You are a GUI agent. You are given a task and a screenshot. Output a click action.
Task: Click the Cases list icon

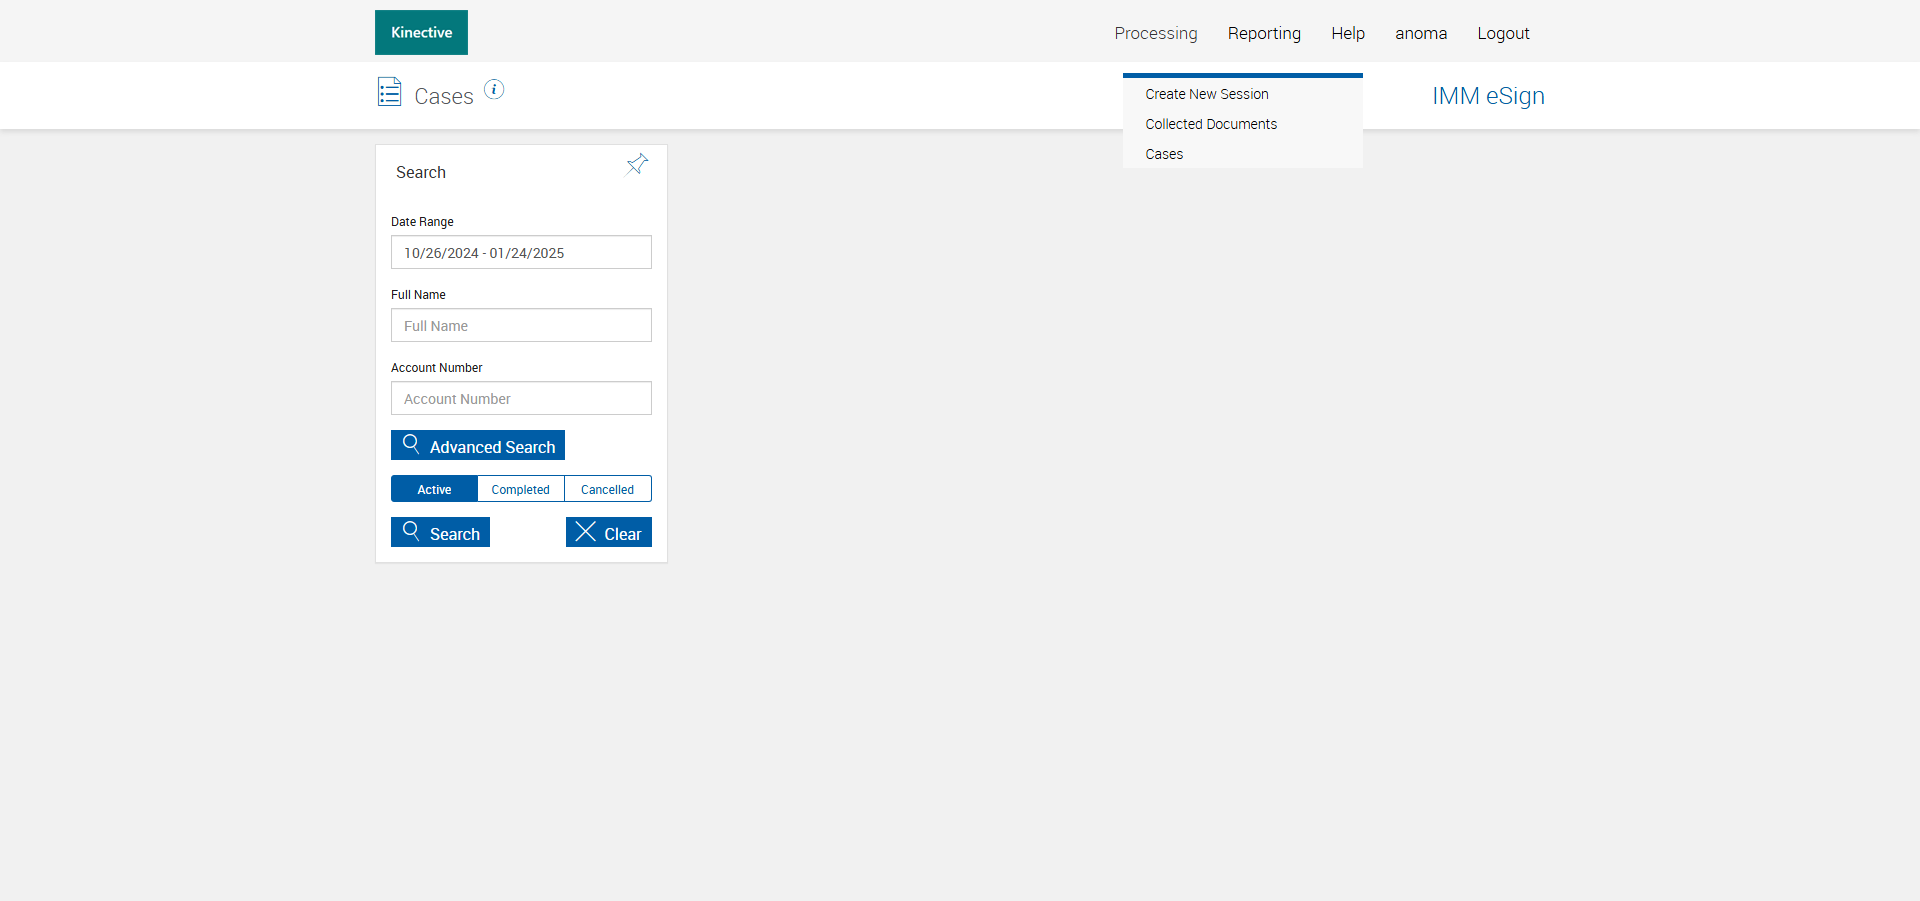coord(389,92)
